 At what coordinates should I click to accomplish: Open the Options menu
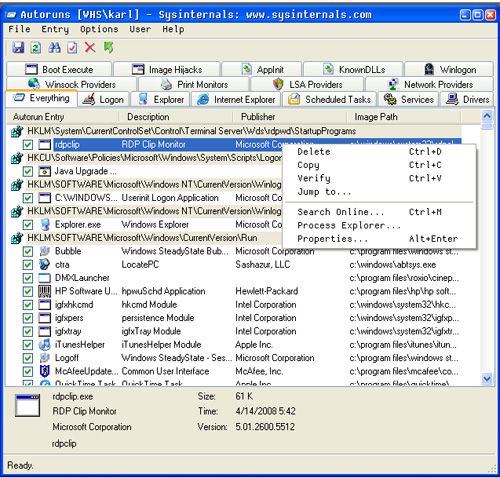[x=99, y=29]
